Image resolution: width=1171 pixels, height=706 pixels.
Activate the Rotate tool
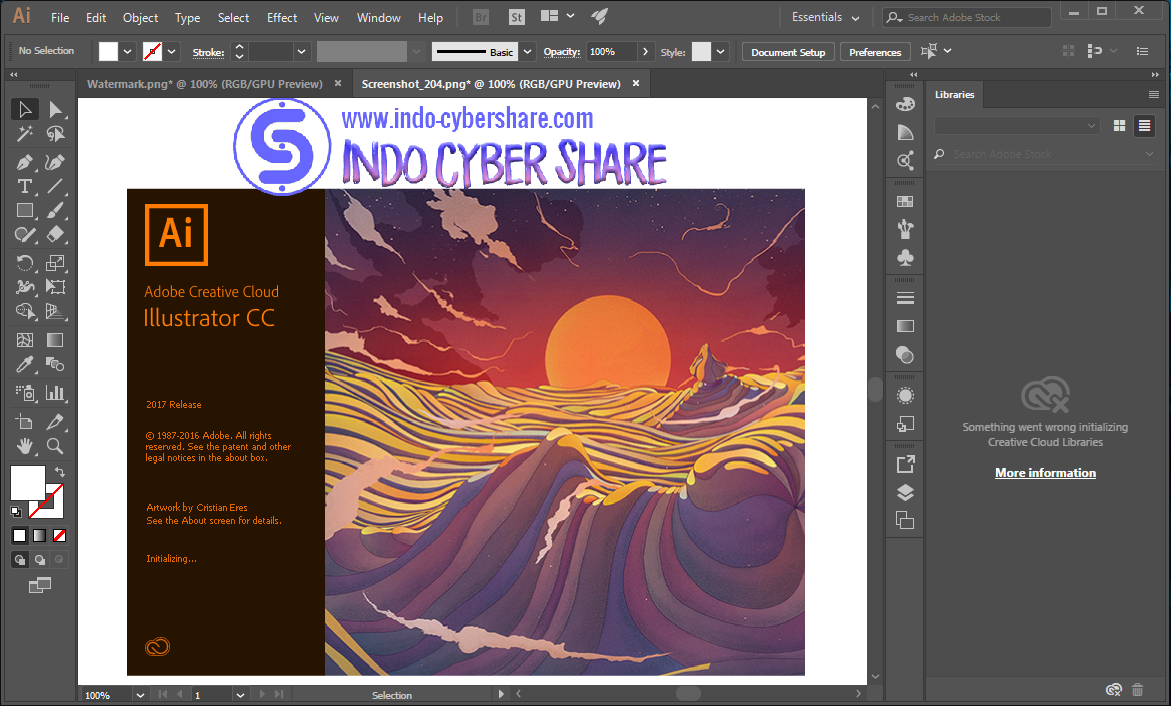tap(25, 263)
